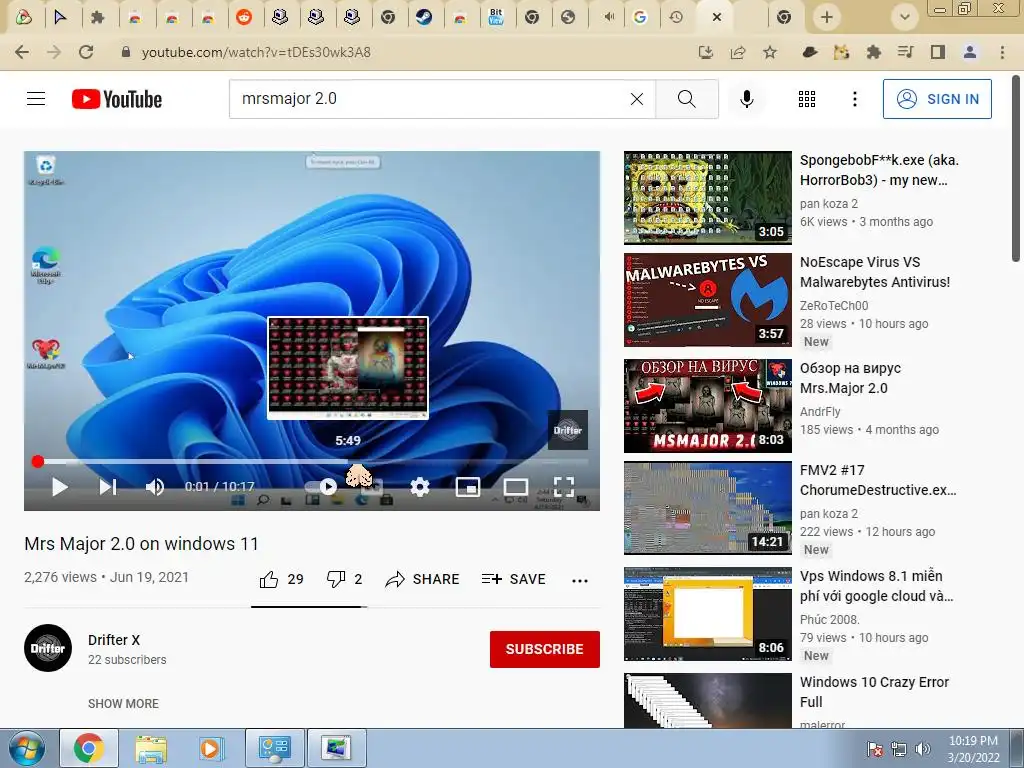
Task: Open the Обзор на вирус Mrs.Major 2.0 thumbnail
Action: (x=707, y=406)
